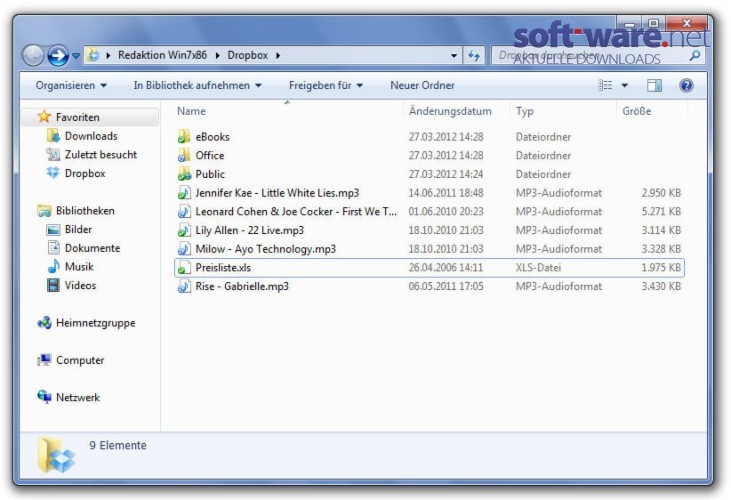This screenshot has width=731, height=500.
Task: Click the Back navigation arrow button
Action: [33, 55]
